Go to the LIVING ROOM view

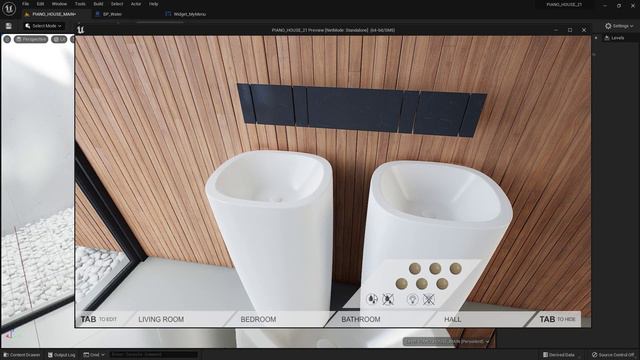click(x=161, y=319)
